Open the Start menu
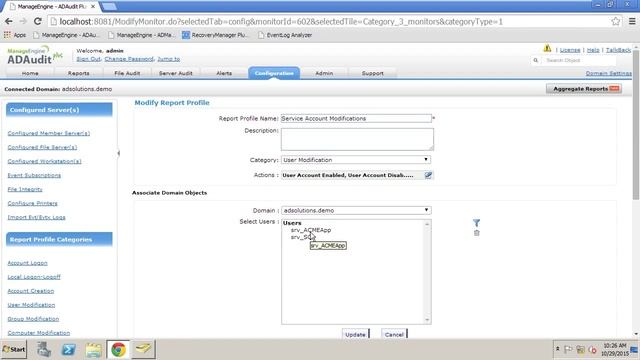 [x=14, y=349]
